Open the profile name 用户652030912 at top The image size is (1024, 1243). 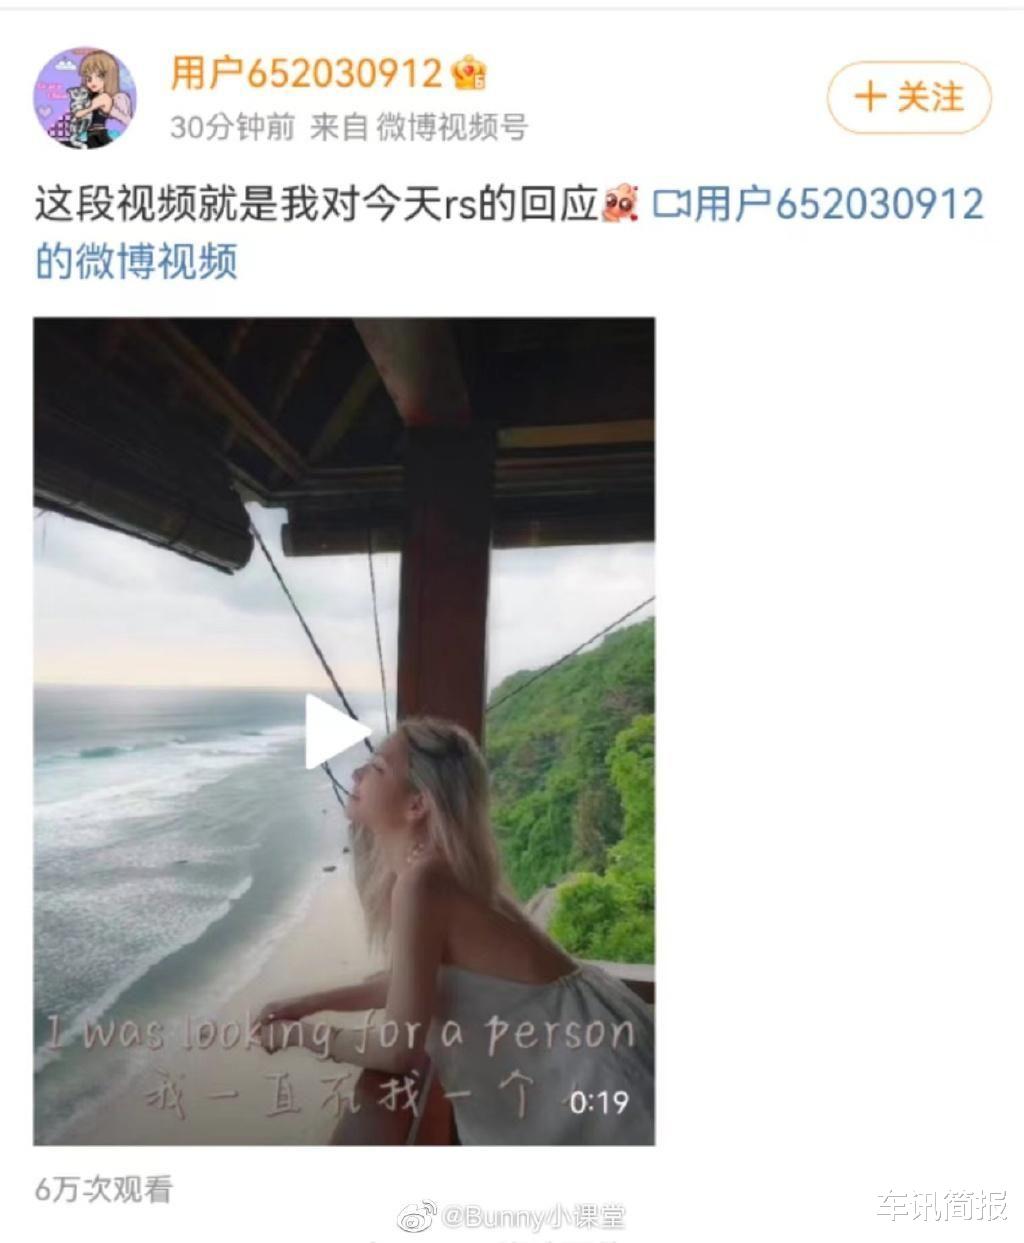(306, 73)
